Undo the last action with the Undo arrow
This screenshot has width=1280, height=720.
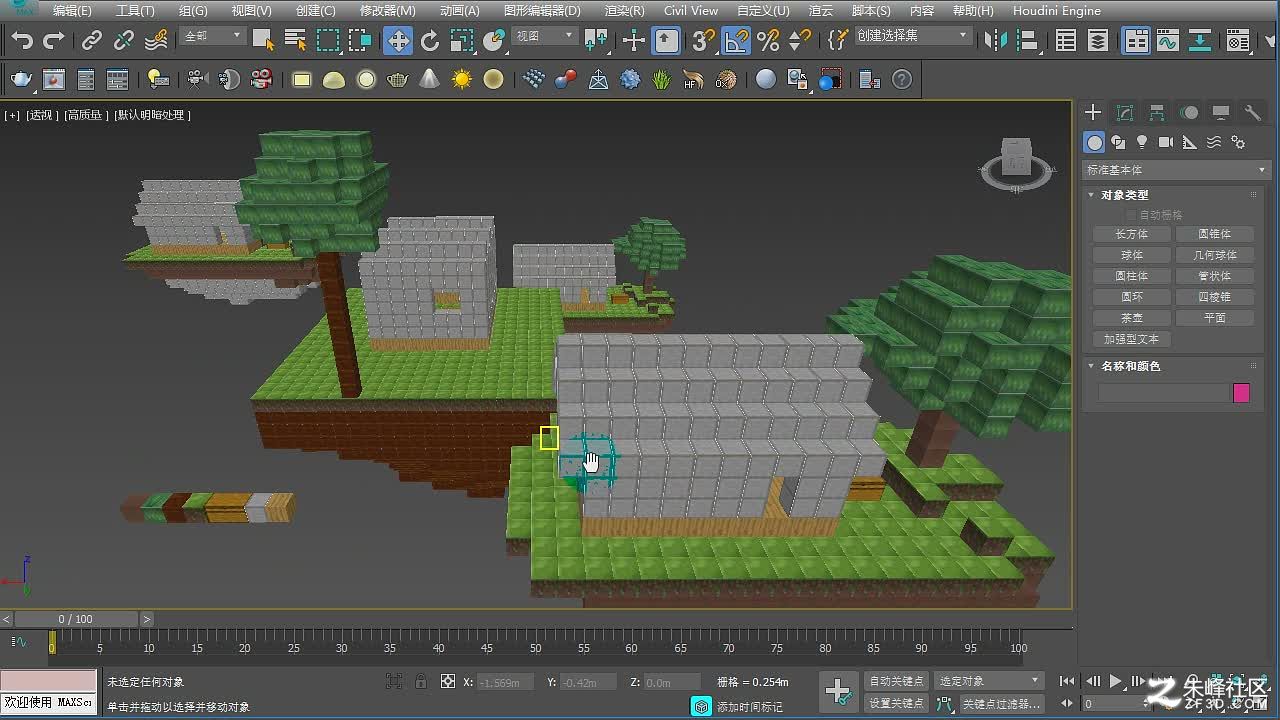22,40
